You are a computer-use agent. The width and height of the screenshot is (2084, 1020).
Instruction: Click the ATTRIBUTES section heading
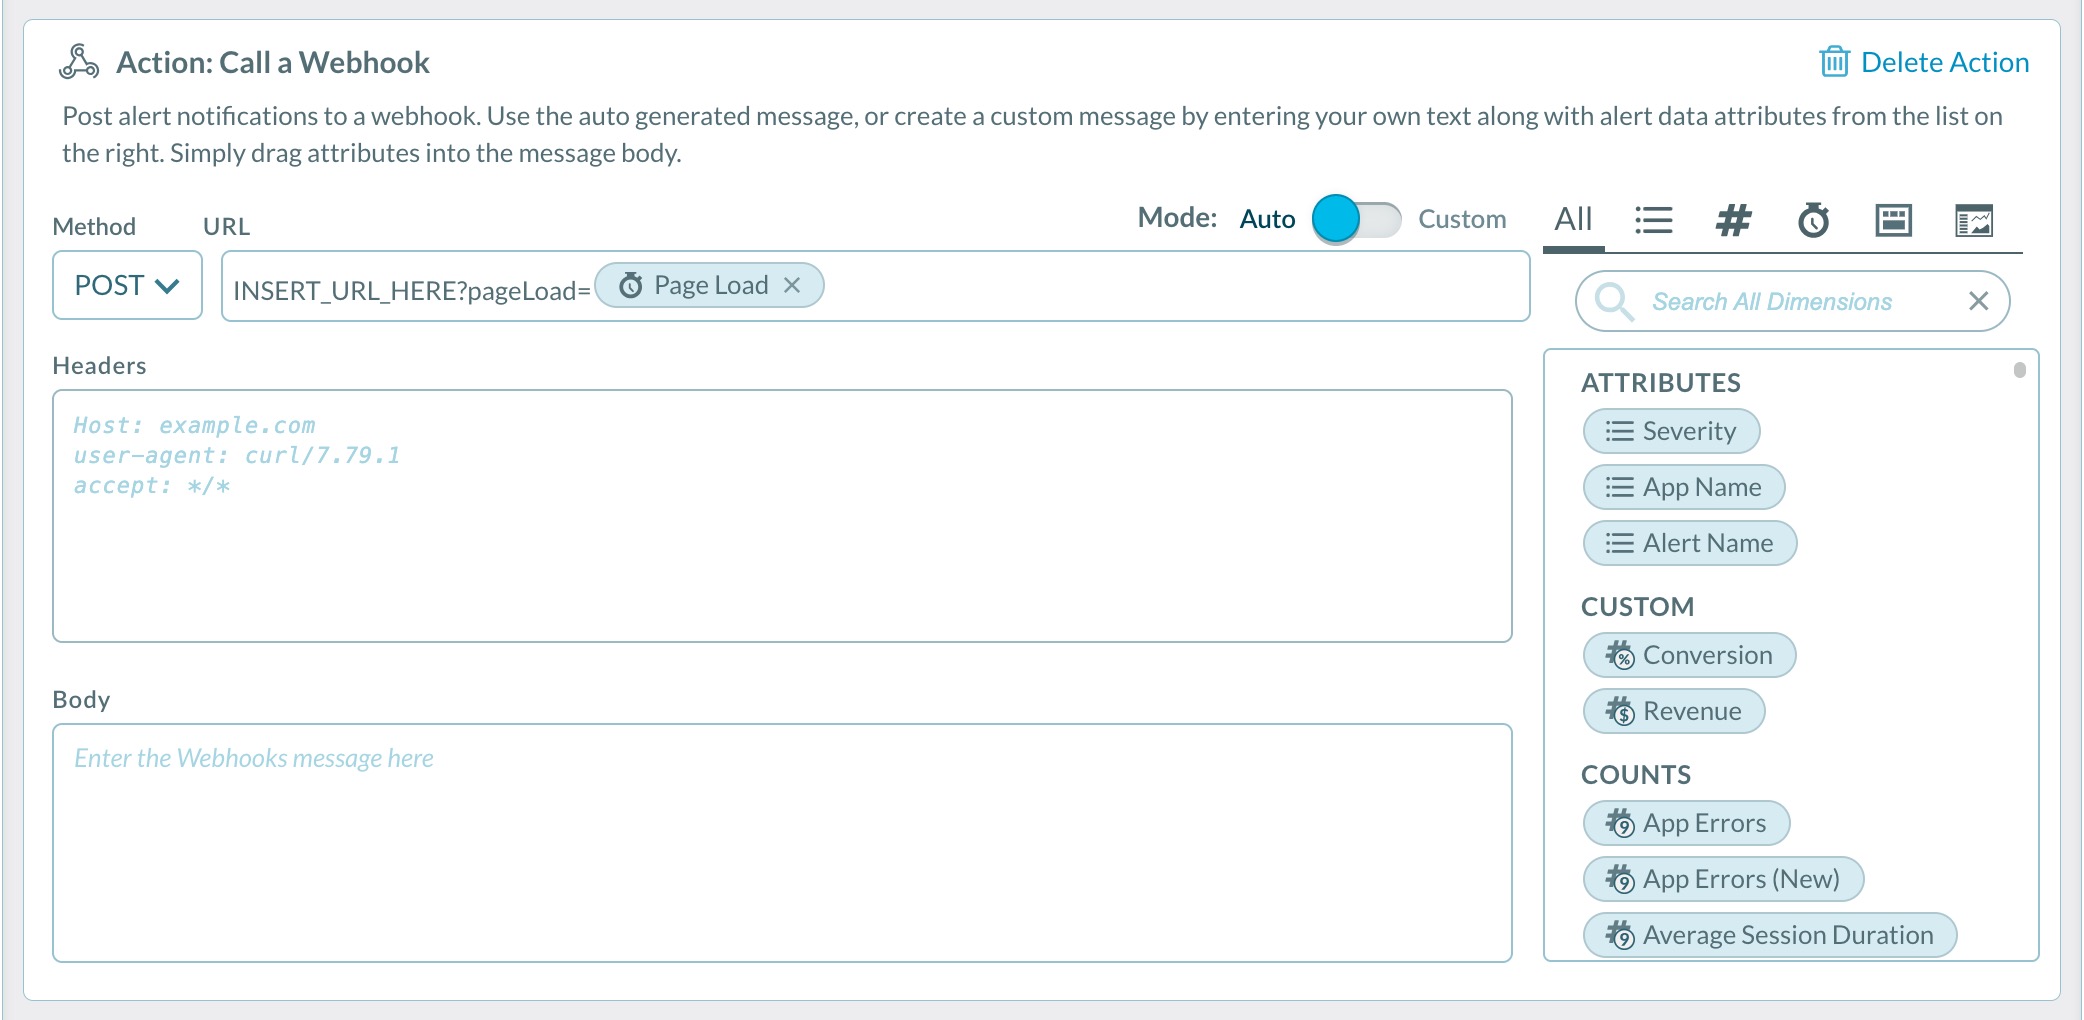tap(1660, 383)
